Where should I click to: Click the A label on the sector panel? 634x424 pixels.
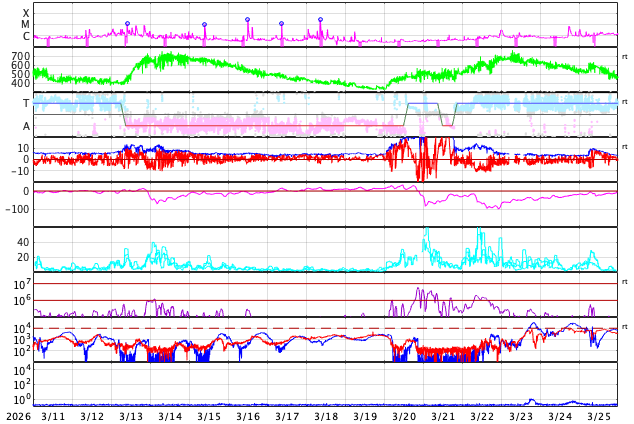click(26, 126)
